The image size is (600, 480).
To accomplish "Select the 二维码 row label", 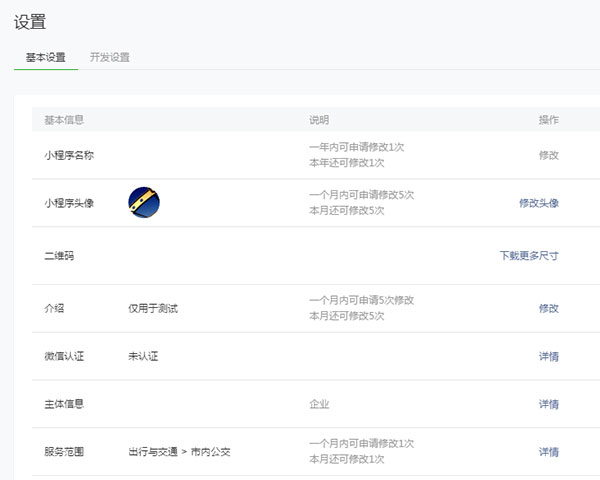I will (59, 256).
